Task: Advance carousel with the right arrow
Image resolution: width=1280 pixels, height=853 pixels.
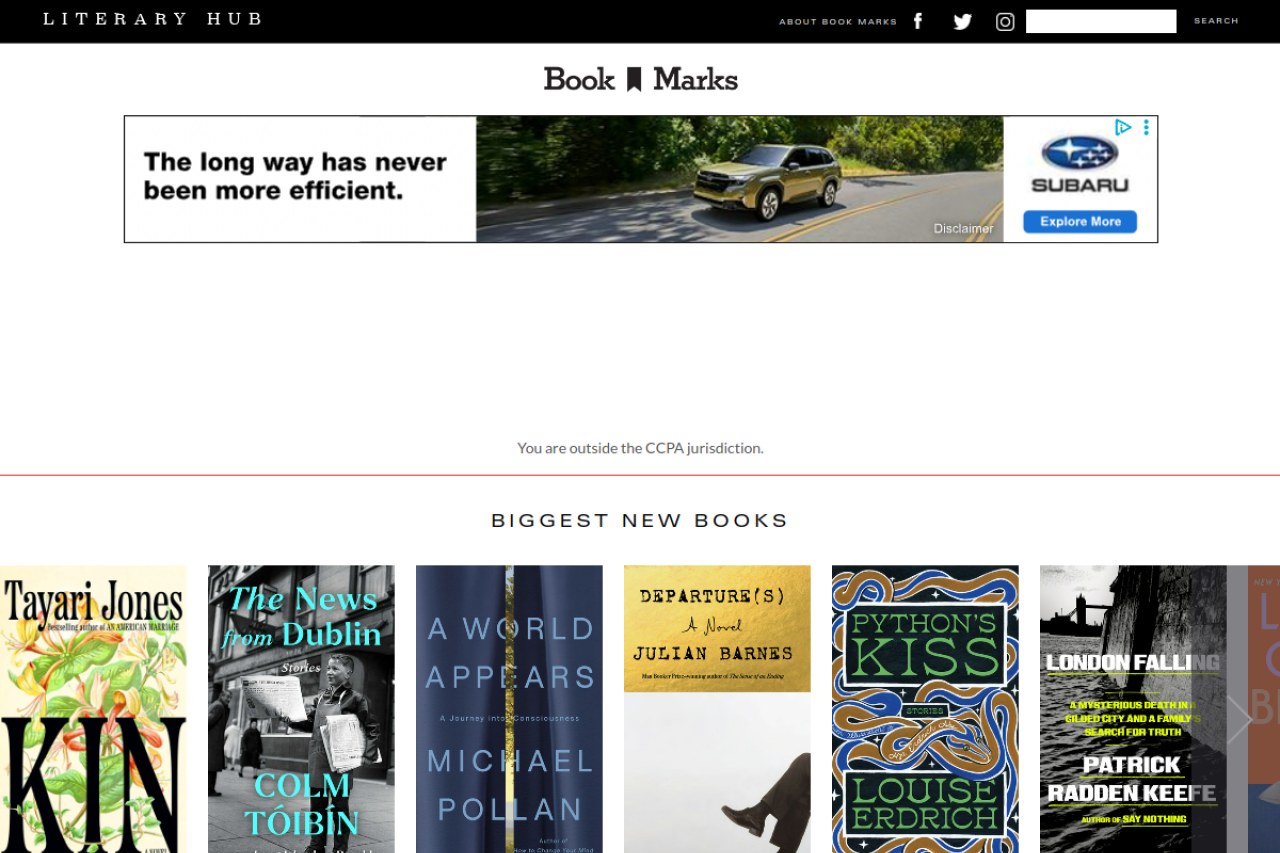Action: pyautogui.click(x=1239, y=718)
